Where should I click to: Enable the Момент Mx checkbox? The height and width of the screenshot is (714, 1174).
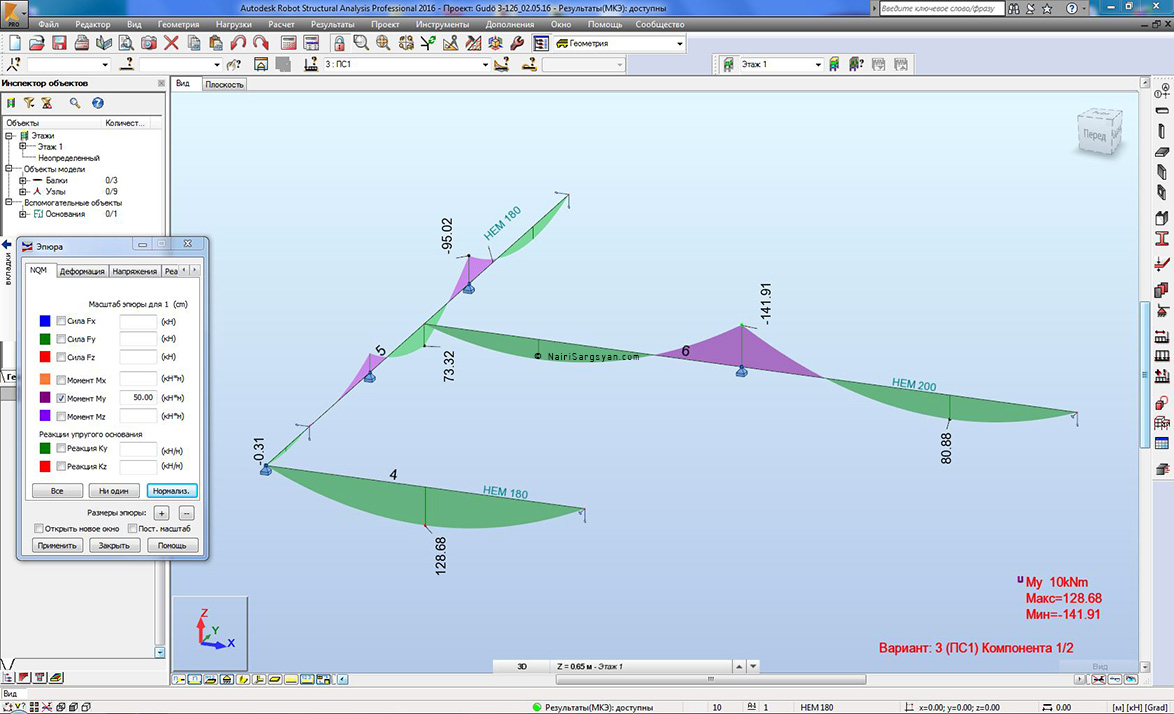(61, 380)
